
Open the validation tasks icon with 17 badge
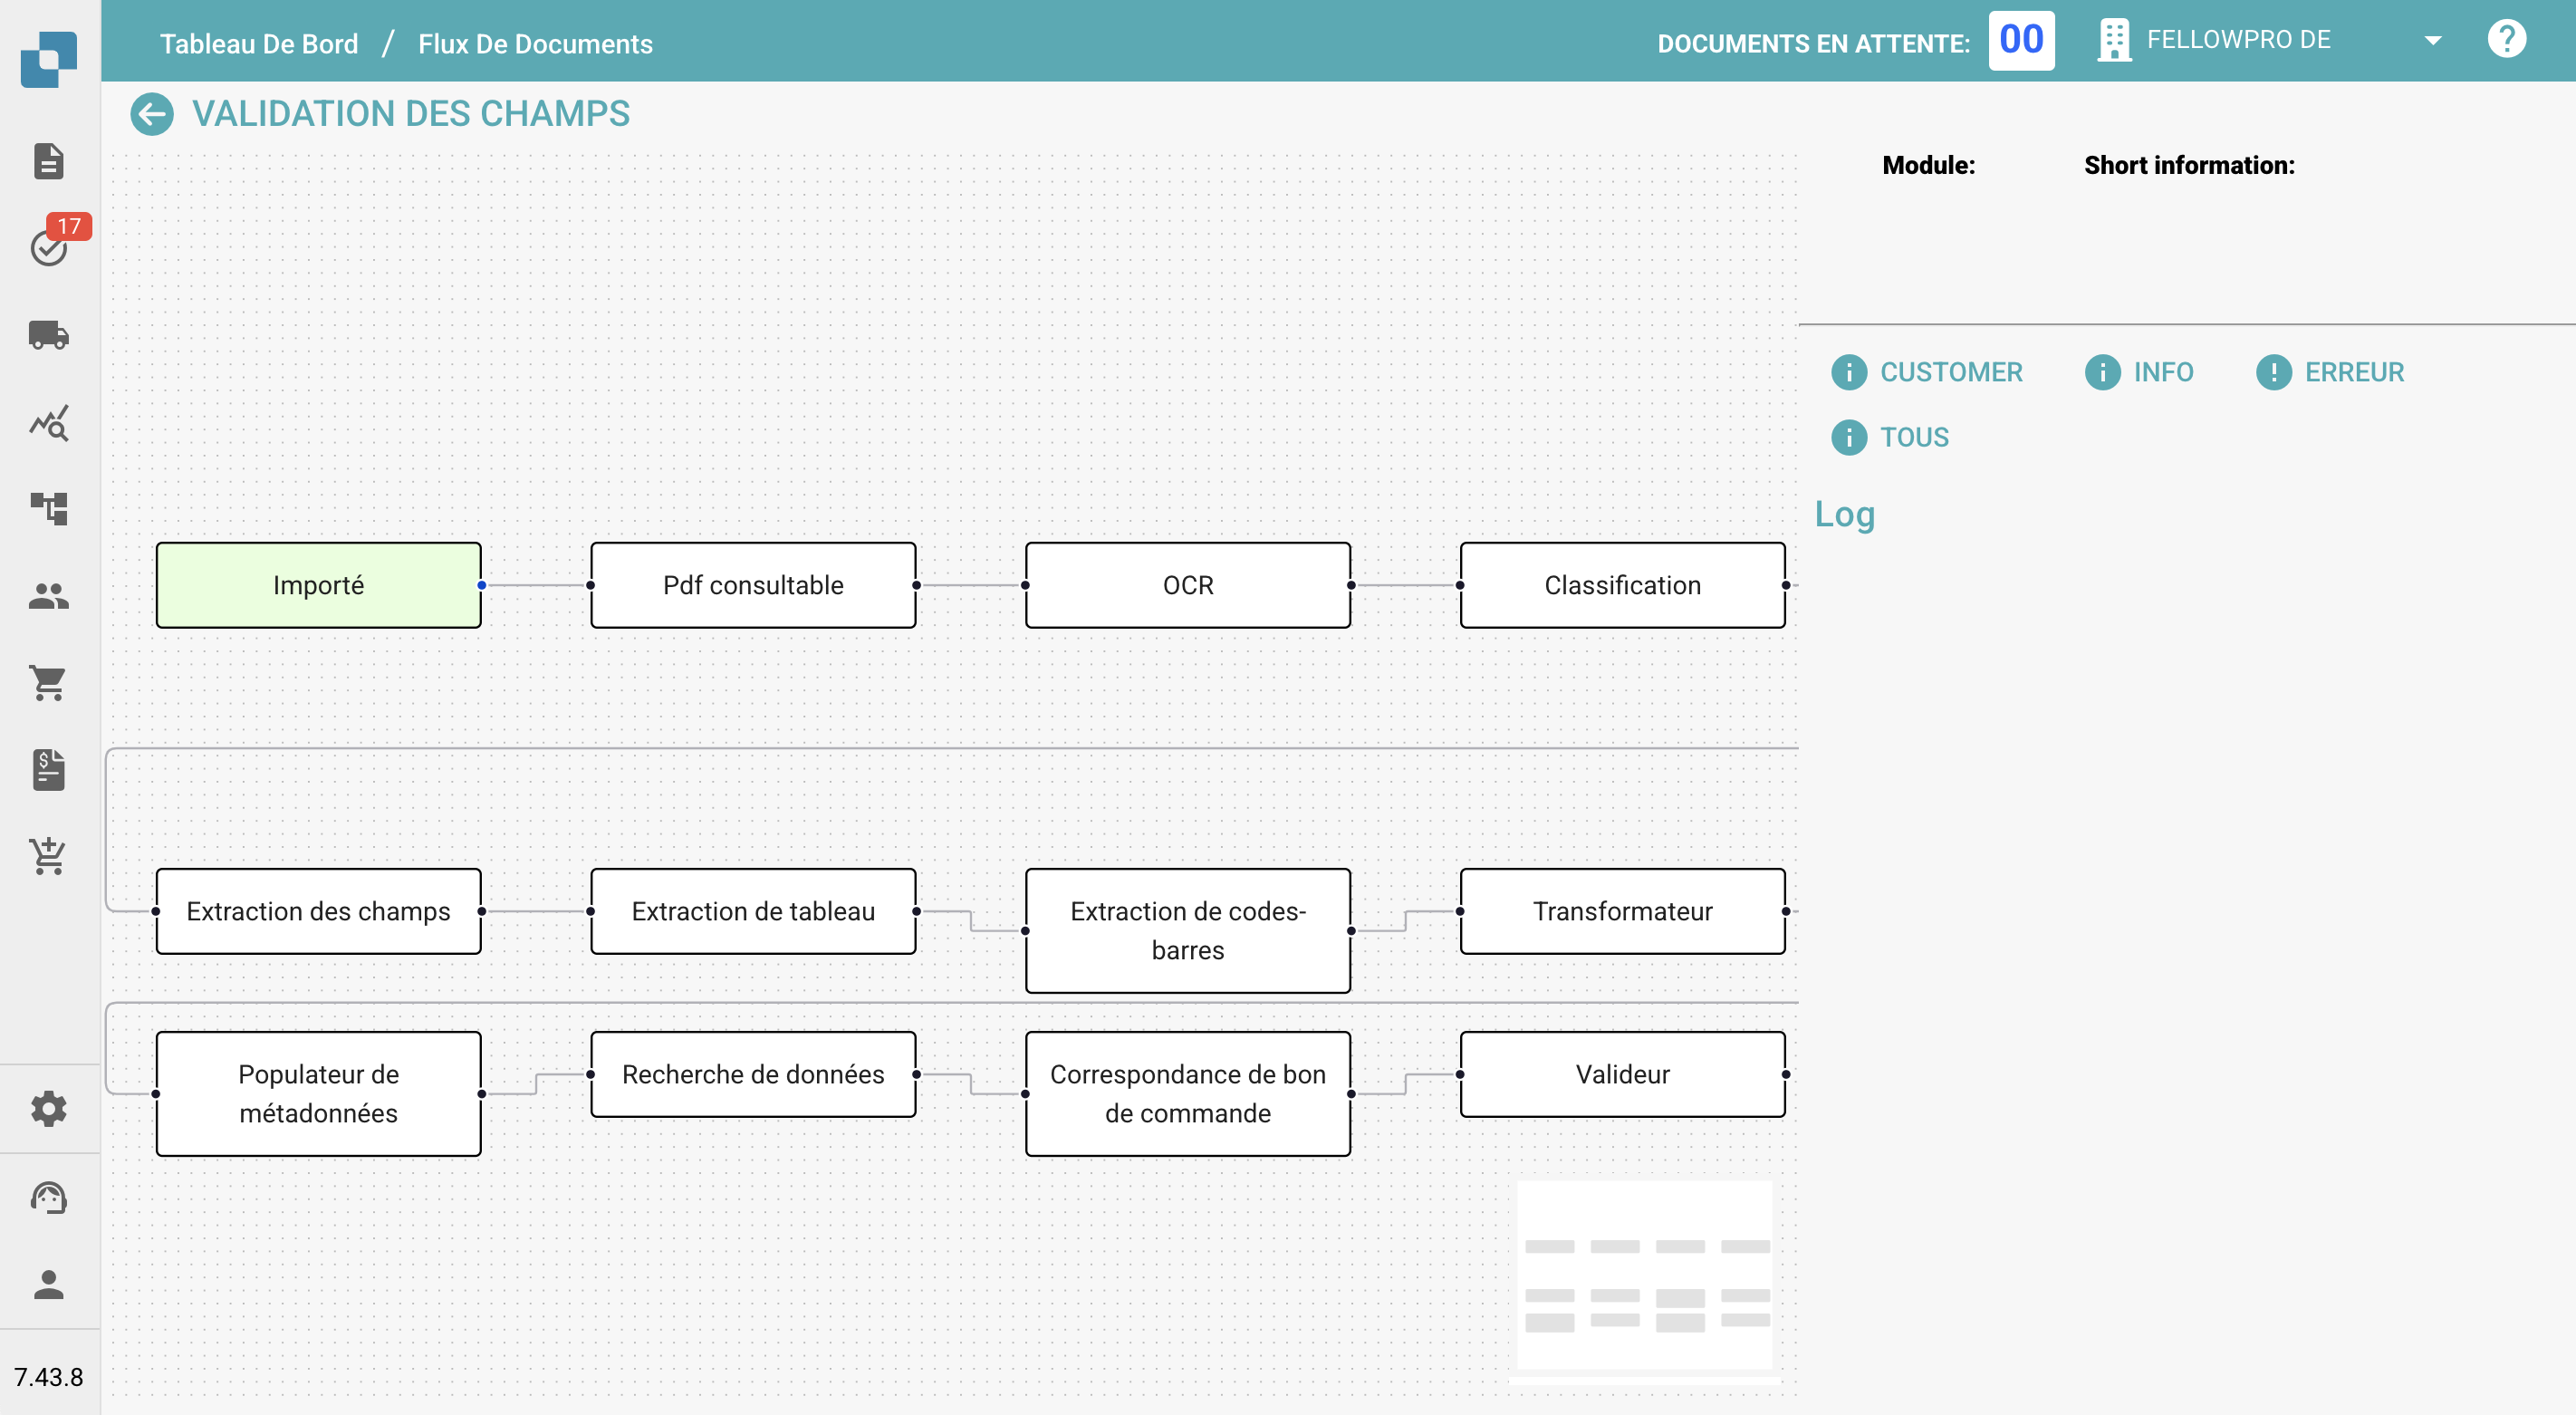[x=48, y=246]
